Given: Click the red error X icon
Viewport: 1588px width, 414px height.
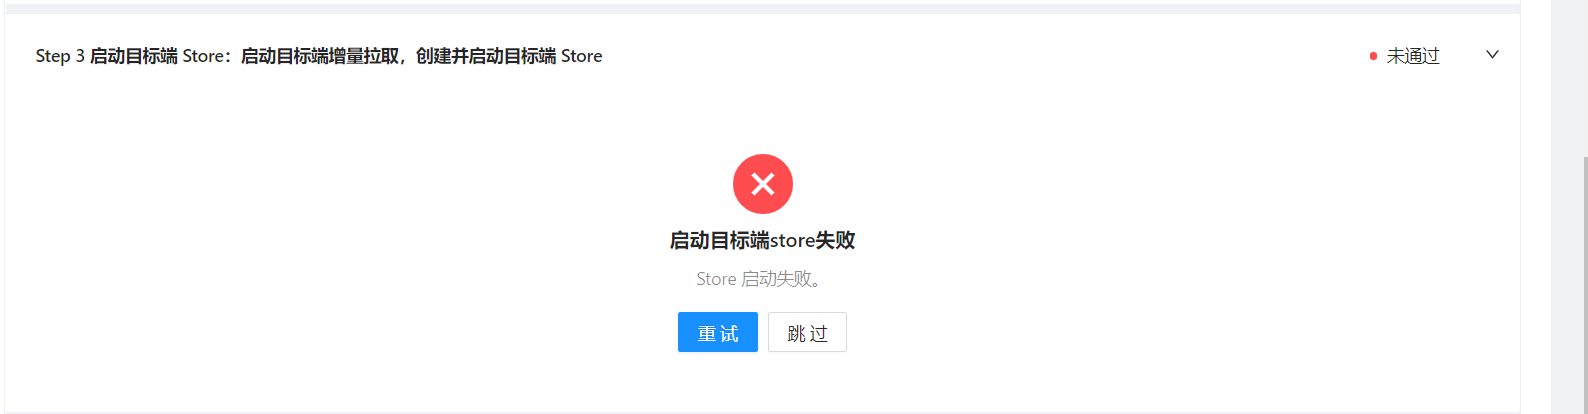Looking at the screenshot, I should tap(763, 184).
